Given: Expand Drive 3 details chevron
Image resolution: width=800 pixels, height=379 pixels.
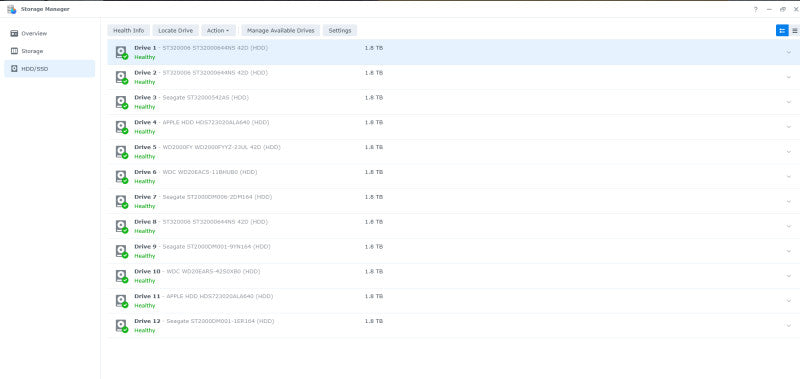Looking at the screenshot, I should point(789,102).
